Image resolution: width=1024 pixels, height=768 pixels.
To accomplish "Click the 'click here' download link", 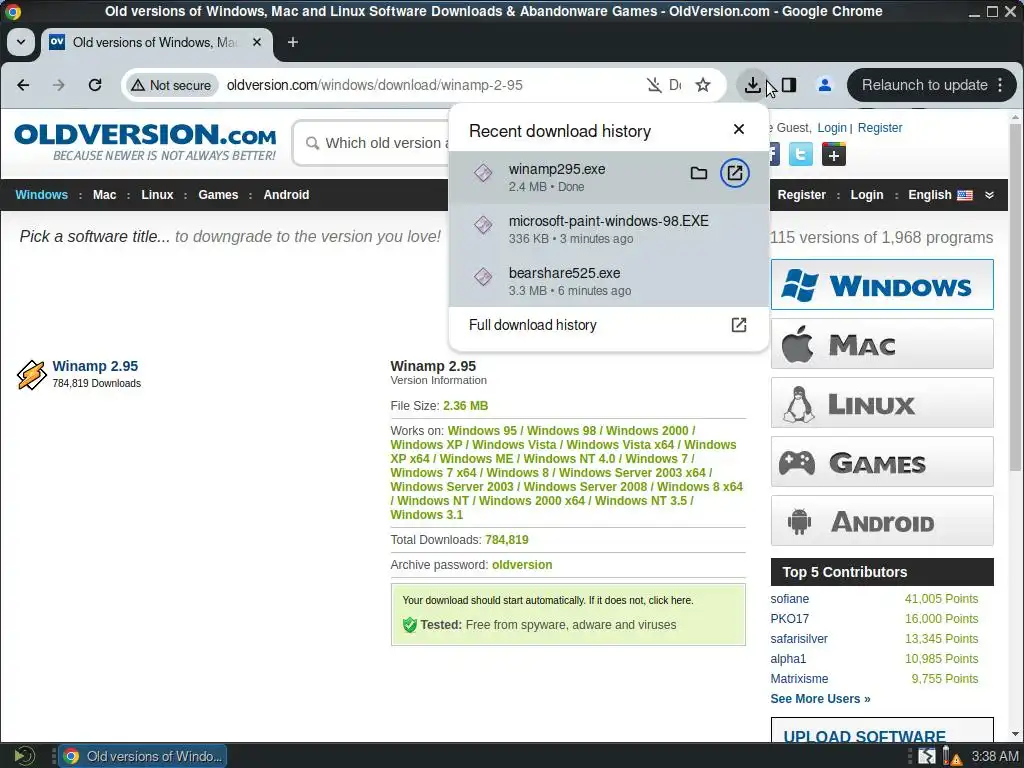I will 669,600.
